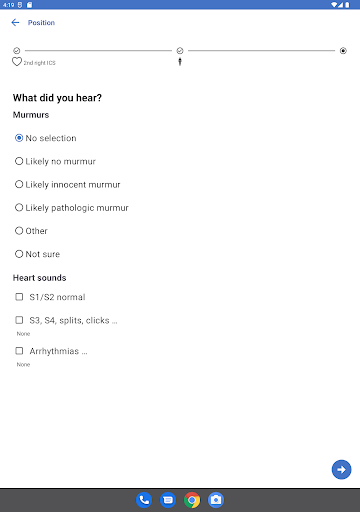360x512 pixels.
Task: Open the Phone app in dock
Action: (x=144, y=500)
